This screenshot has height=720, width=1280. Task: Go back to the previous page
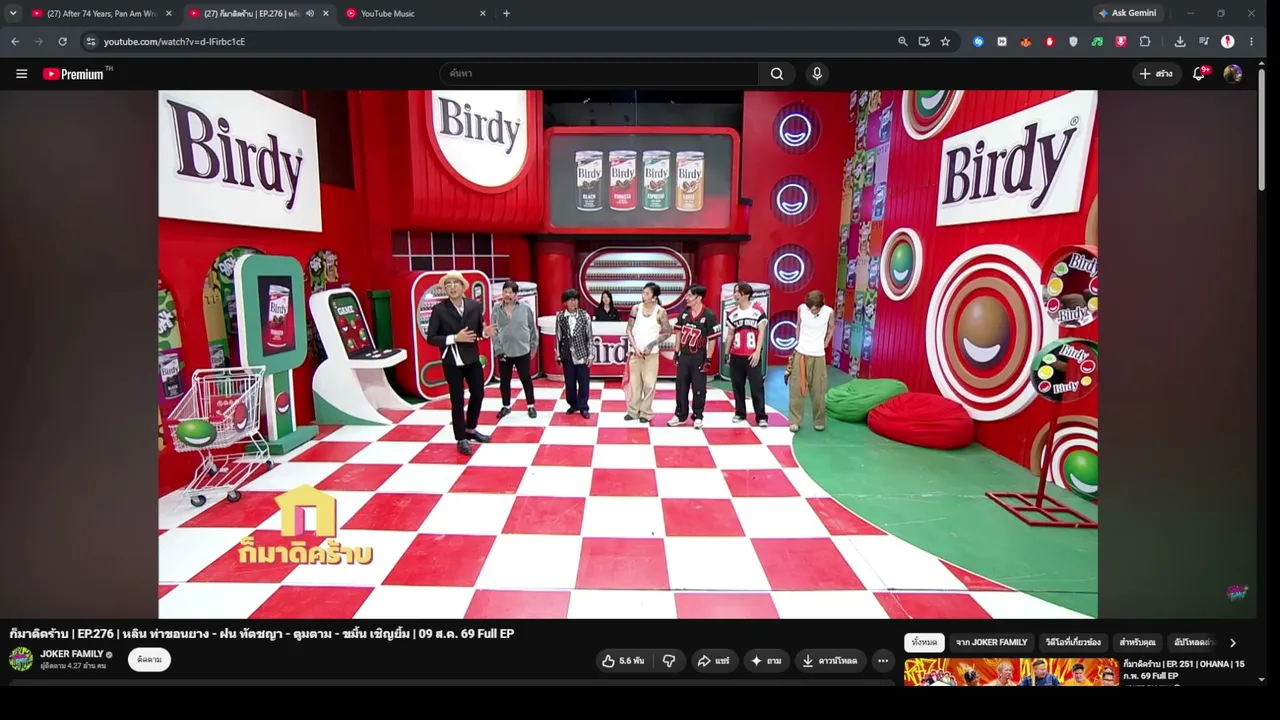15,42
